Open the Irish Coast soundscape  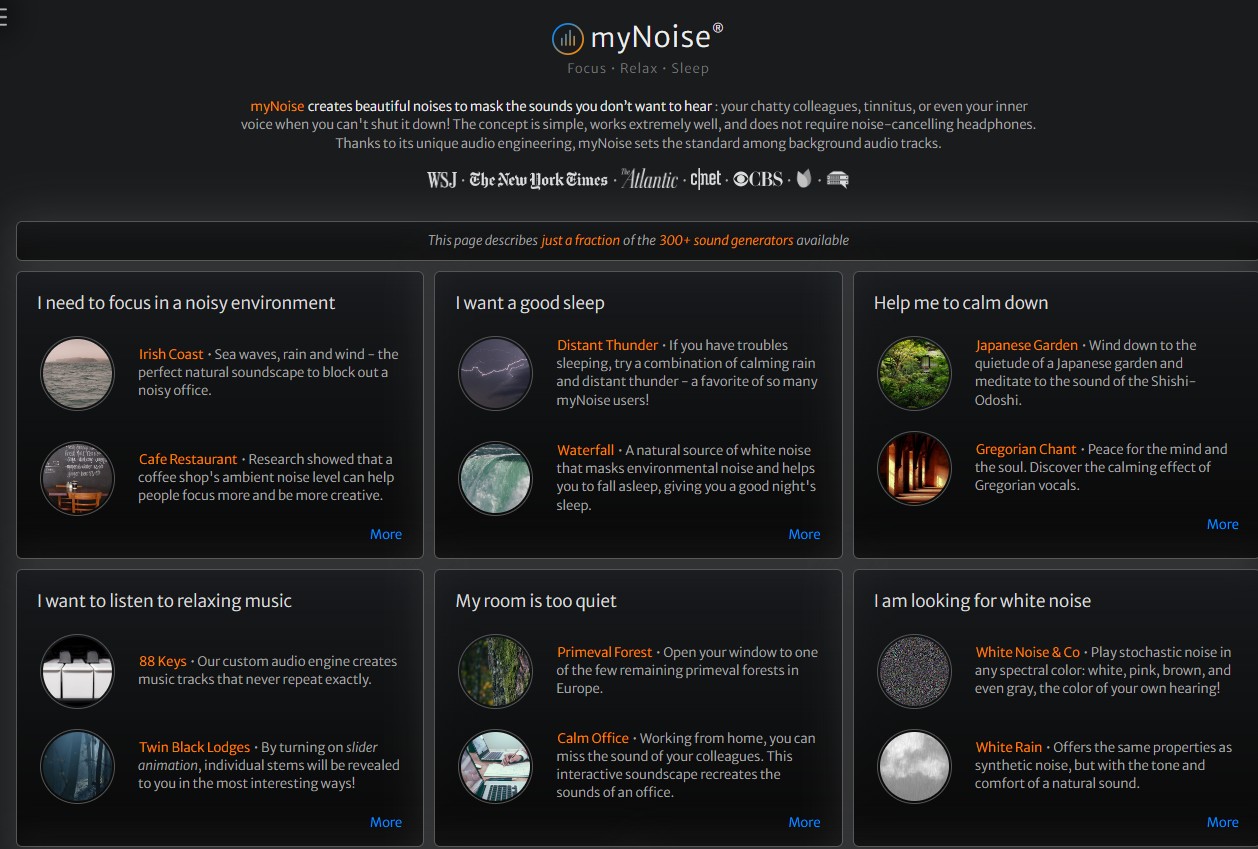click(170, 353)
